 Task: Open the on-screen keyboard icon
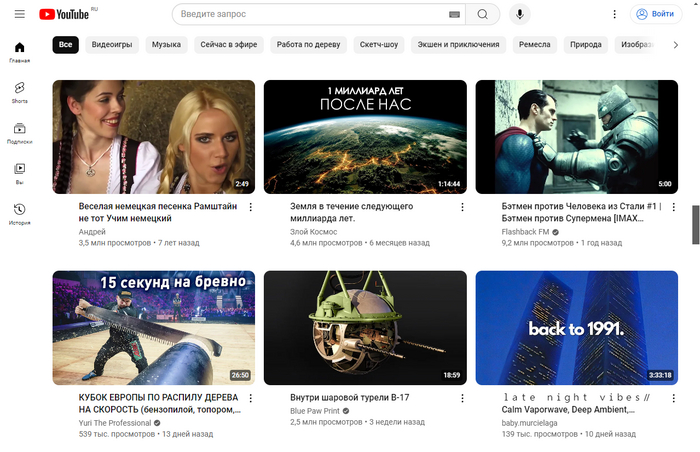click(x=455, y=14)
